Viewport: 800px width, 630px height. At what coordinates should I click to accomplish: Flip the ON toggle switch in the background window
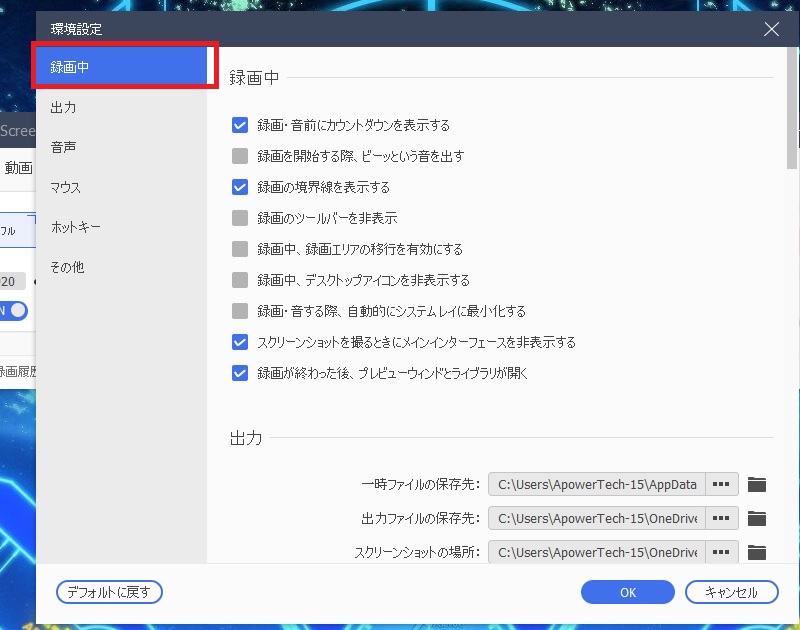[14, 310]
